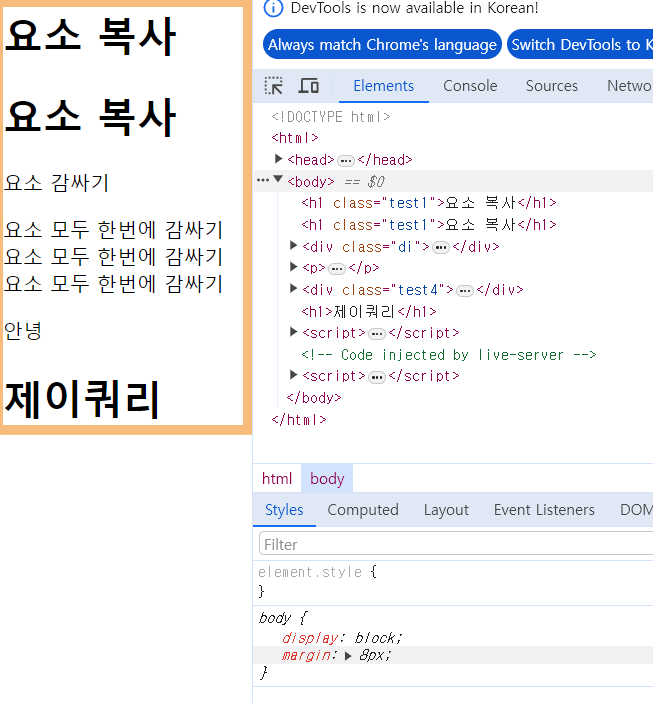The image size is (653, 703).
Task: Click ellipsis badge in first script element
Action: [377, 334]
